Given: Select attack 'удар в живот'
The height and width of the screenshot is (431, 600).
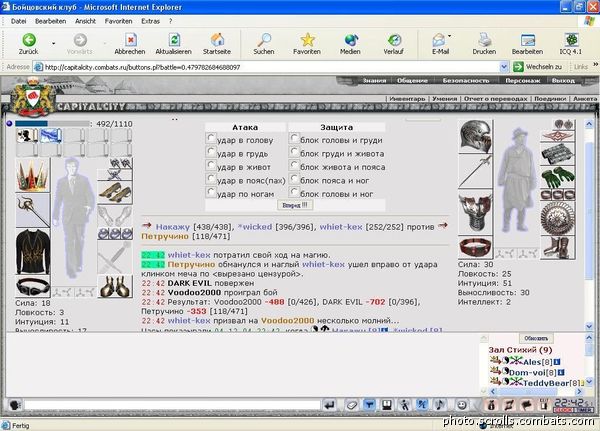Looking at the screenshot, I should 211,165.
